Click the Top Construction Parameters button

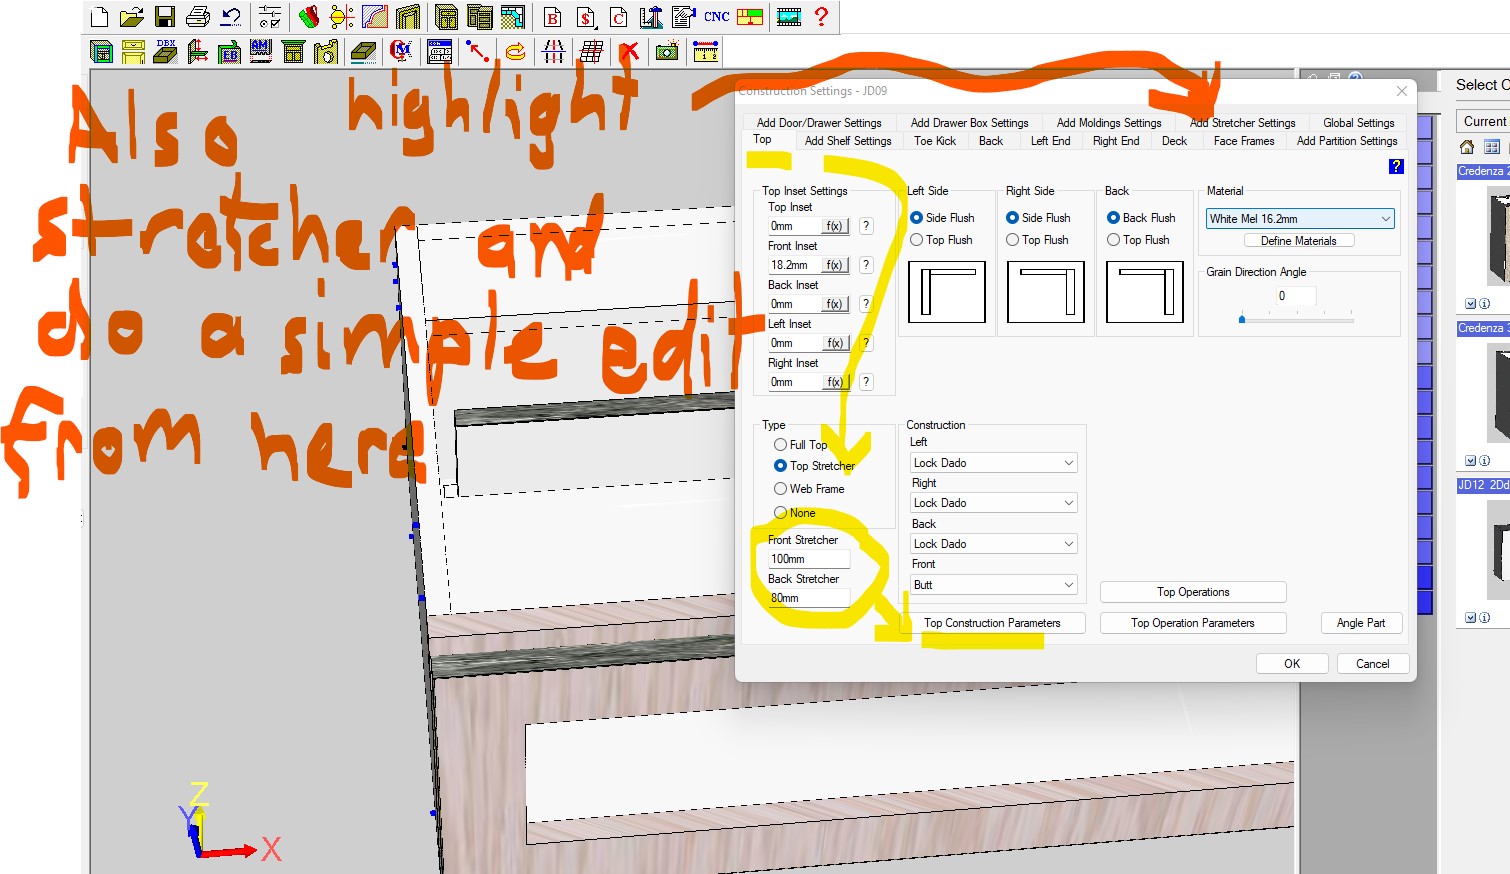coord(992,623)
